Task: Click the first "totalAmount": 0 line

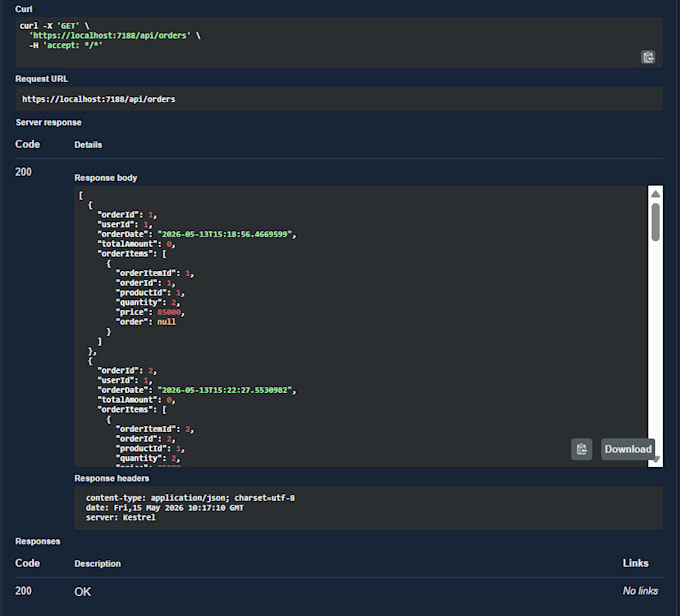Action: (136, 244)
